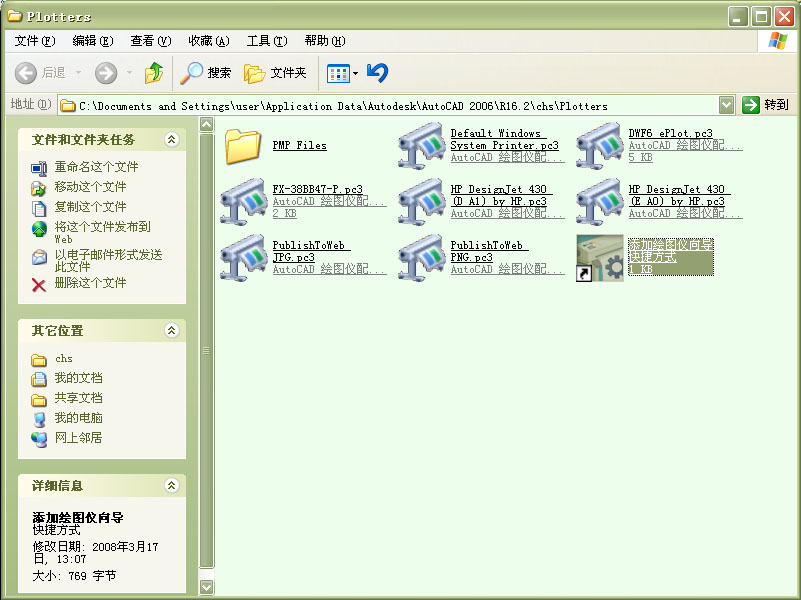Select HP DesignJet 430 (E A0) icon
This screenshot has width=801, height=600.
(599, 202)
